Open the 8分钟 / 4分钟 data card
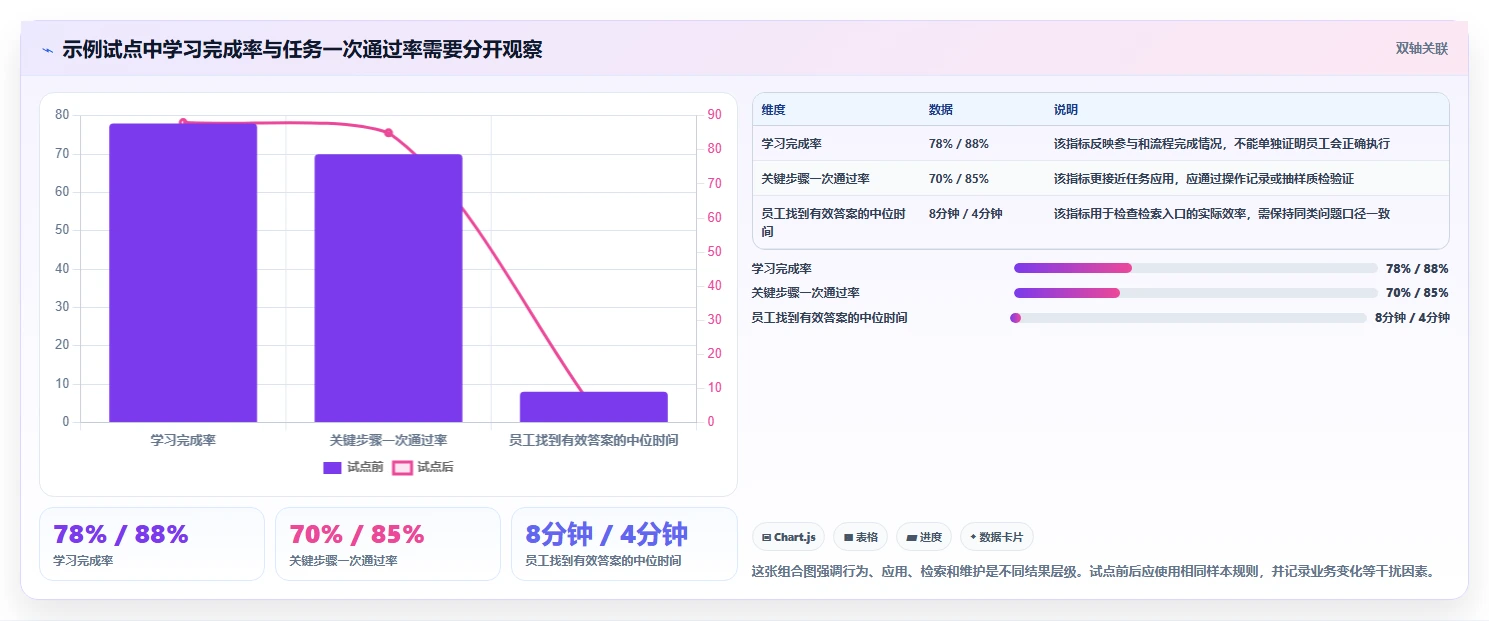The image size is (1489, 621). coord(624,544)
